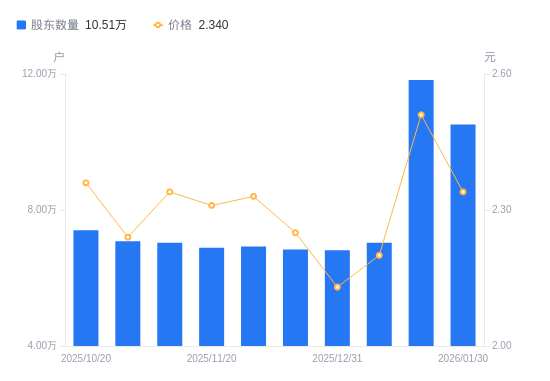Screen dimensions: 550x381
Task: Toggle the 价格 legend orange marker
Action: pyautogui.click(x=158, y=25)
